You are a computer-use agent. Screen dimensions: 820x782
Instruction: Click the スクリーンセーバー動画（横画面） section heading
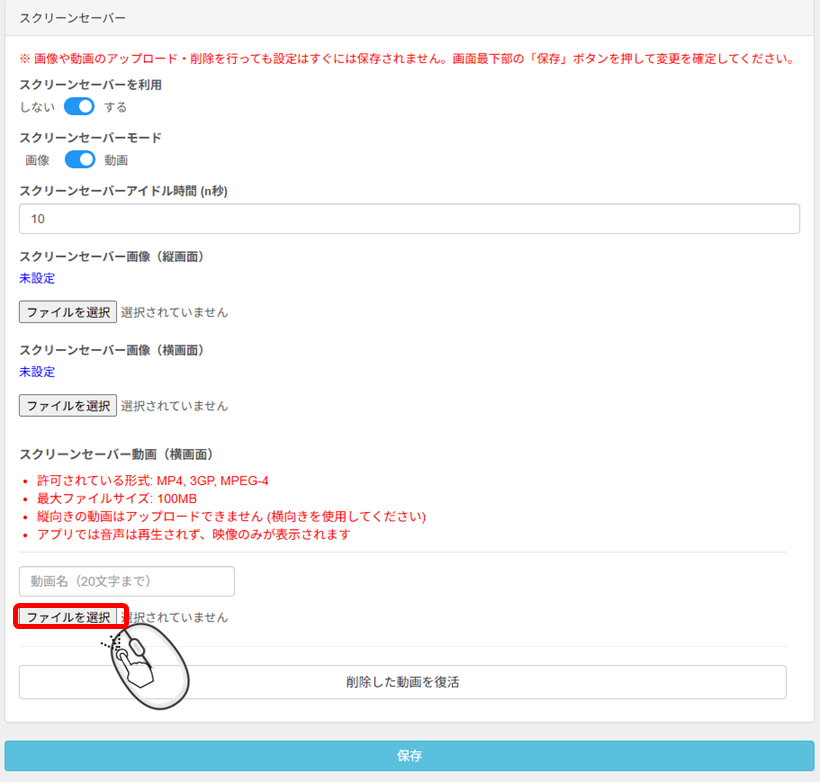pyautogui.click(x=117, y=454)
